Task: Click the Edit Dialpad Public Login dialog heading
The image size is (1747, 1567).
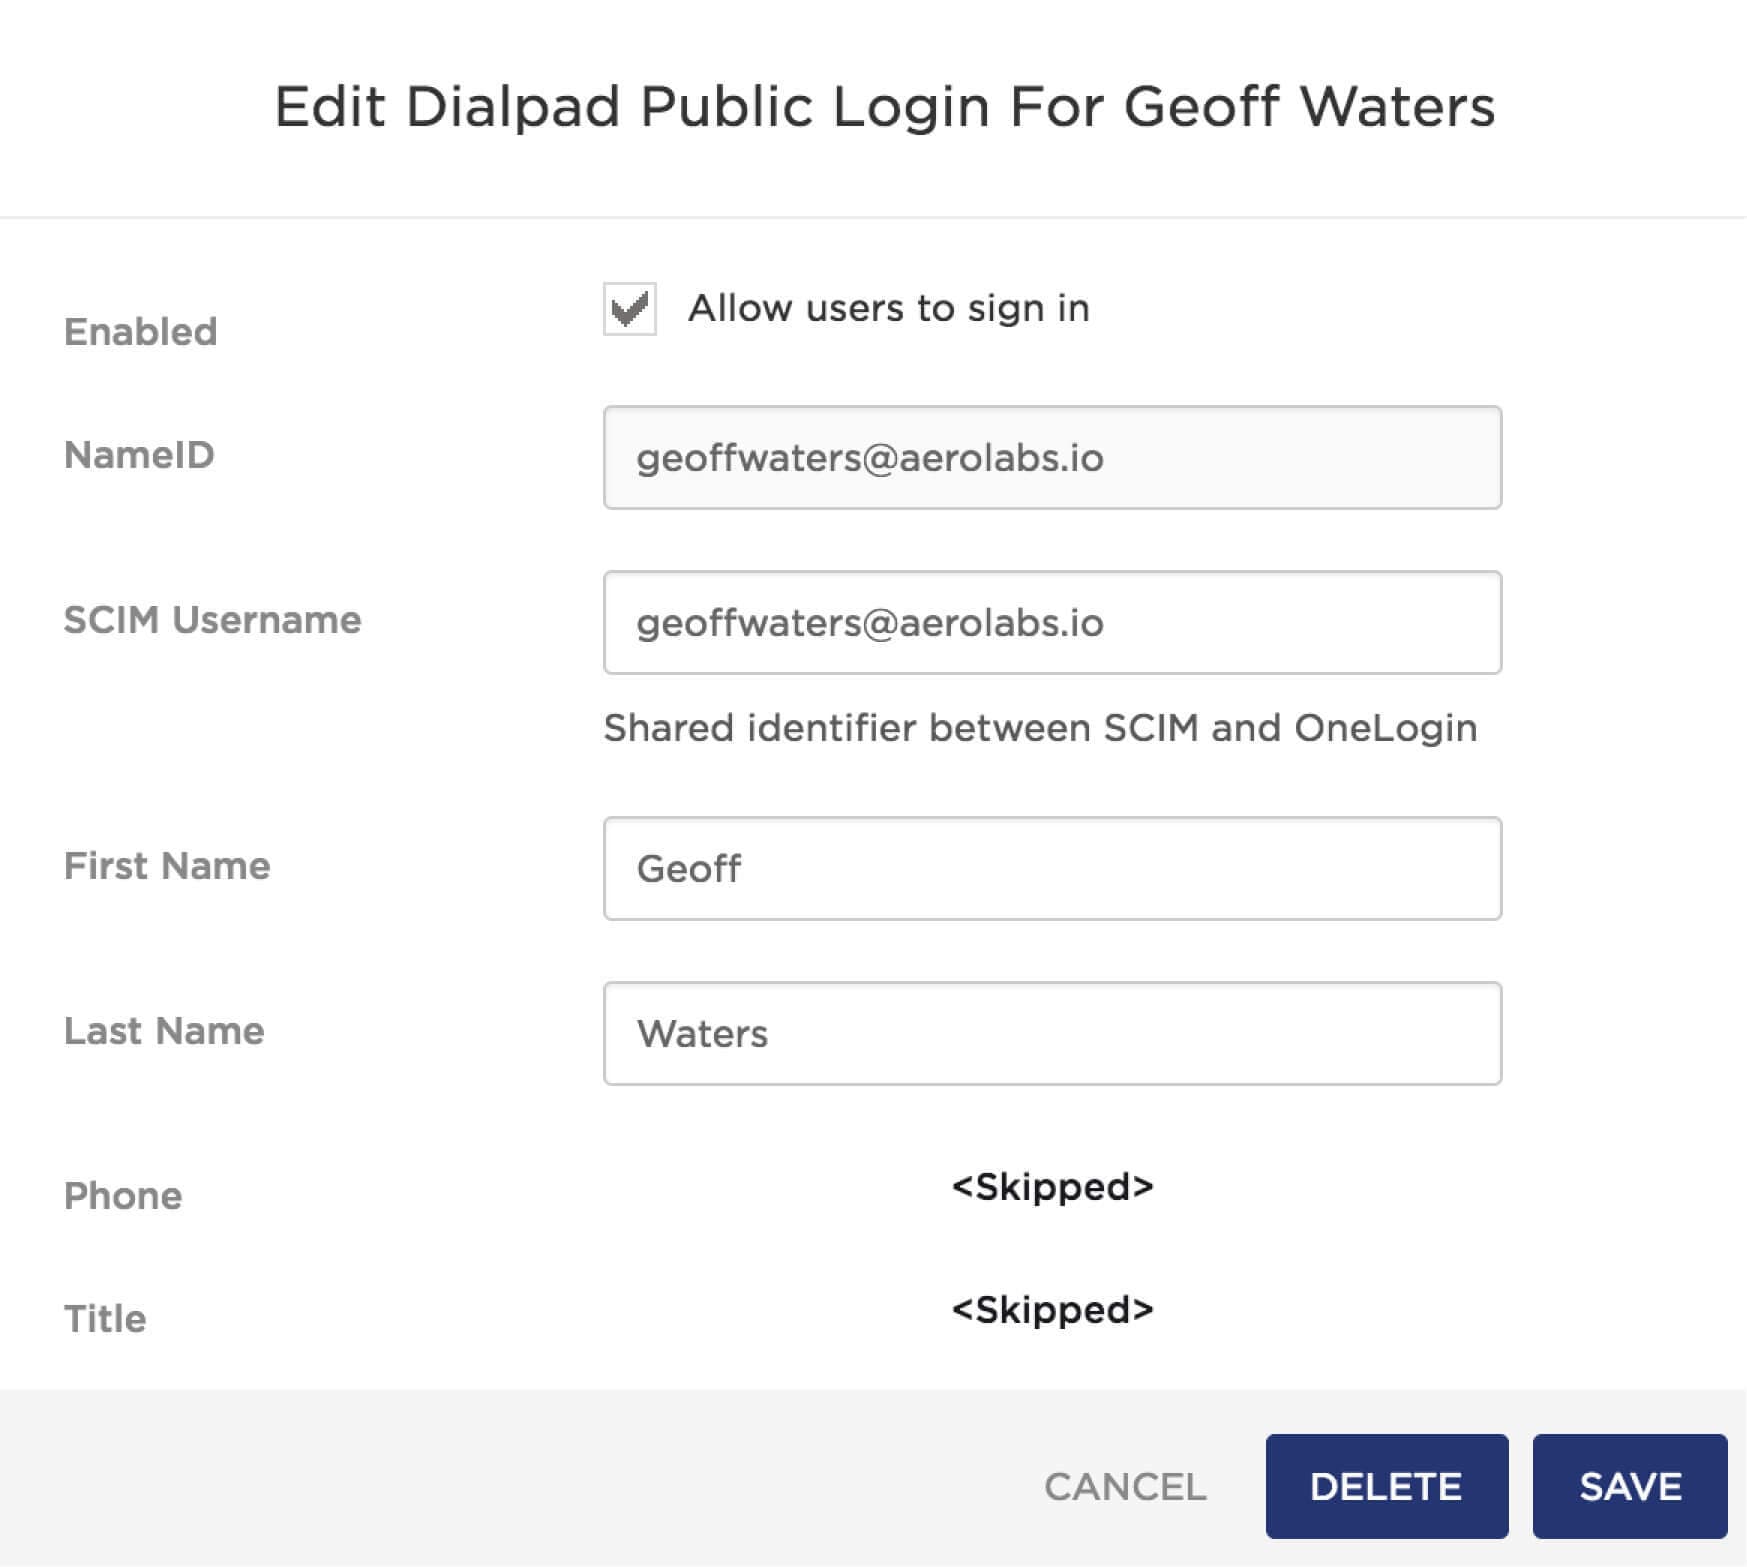Action: pos(884,107)
